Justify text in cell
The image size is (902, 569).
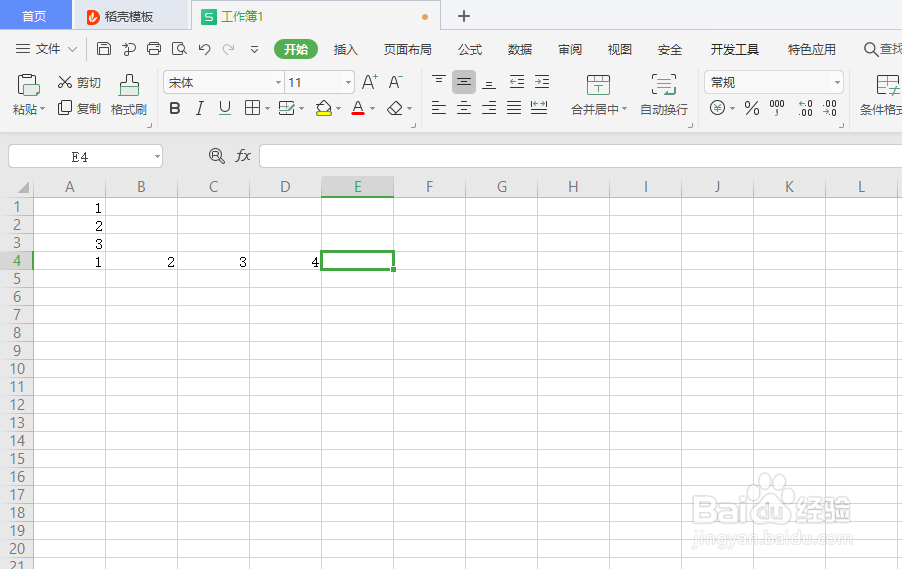coord(514,108)
